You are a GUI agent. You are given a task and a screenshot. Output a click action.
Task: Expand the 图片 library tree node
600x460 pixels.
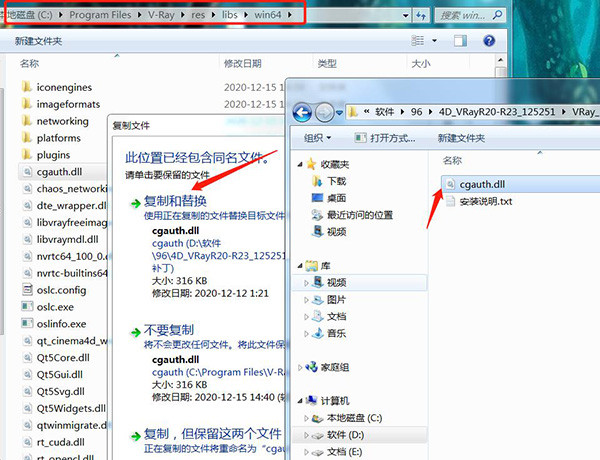pyautogui.click(x=308, y=300)
